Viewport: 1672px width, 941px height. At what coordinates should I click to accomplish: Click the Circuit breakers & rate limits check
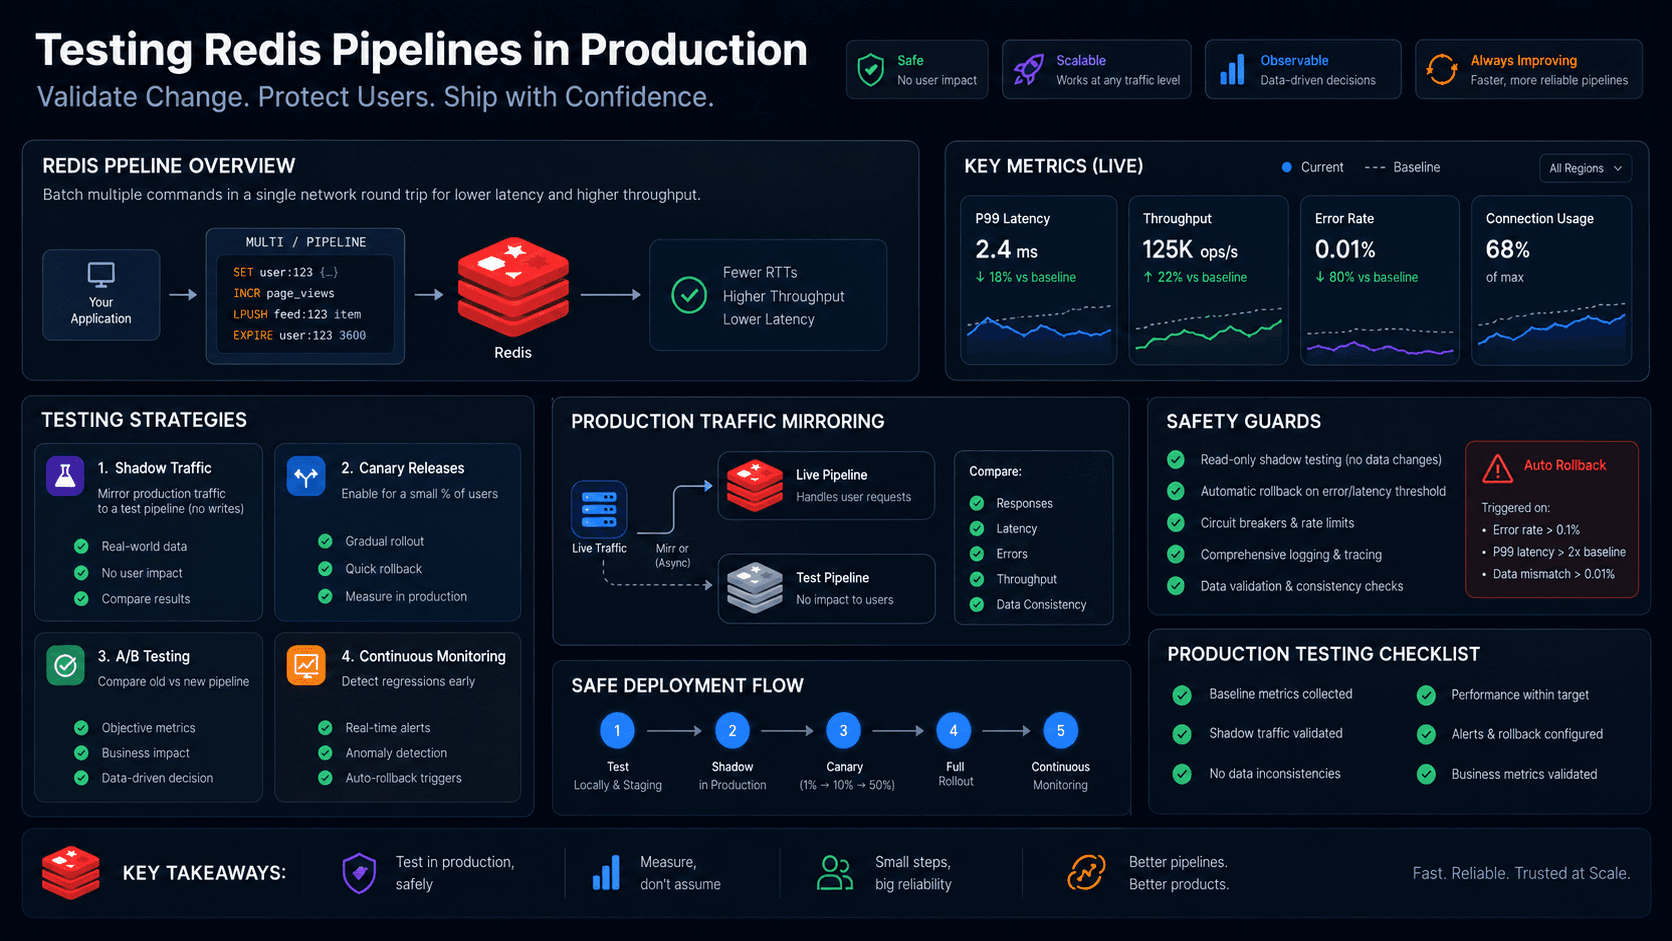(x=1176, y=523)
